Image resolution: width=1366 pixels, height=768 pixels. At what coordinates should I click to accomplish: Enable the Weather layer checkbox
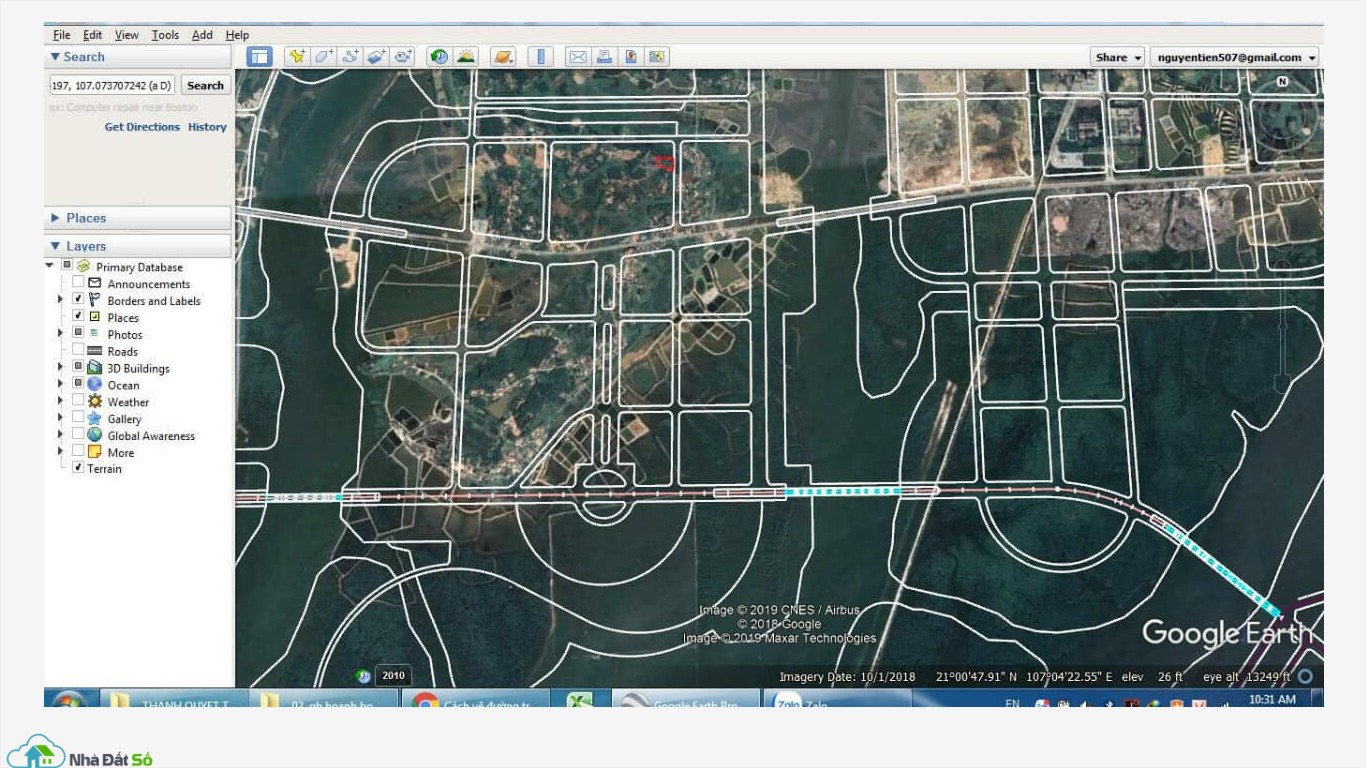click(x=78, y=401)
